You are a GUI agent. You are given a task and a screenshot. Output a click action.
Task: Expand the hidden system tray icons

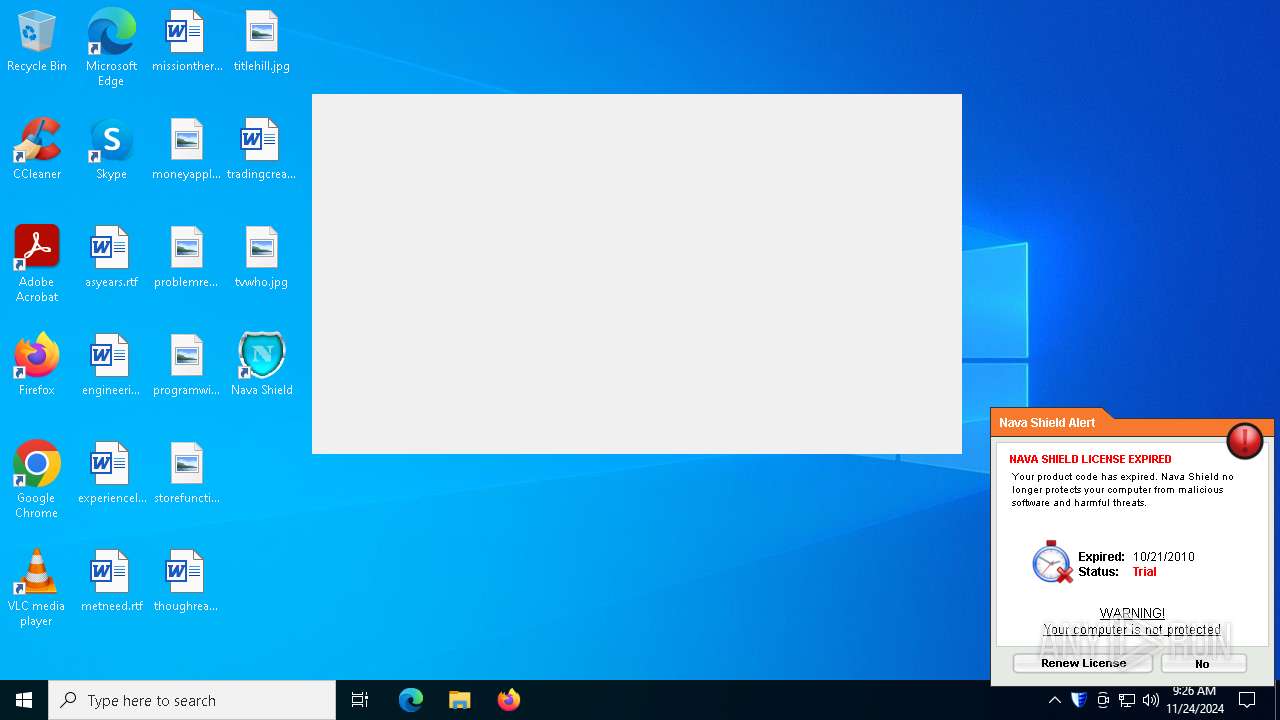(x=1054, y=700)
